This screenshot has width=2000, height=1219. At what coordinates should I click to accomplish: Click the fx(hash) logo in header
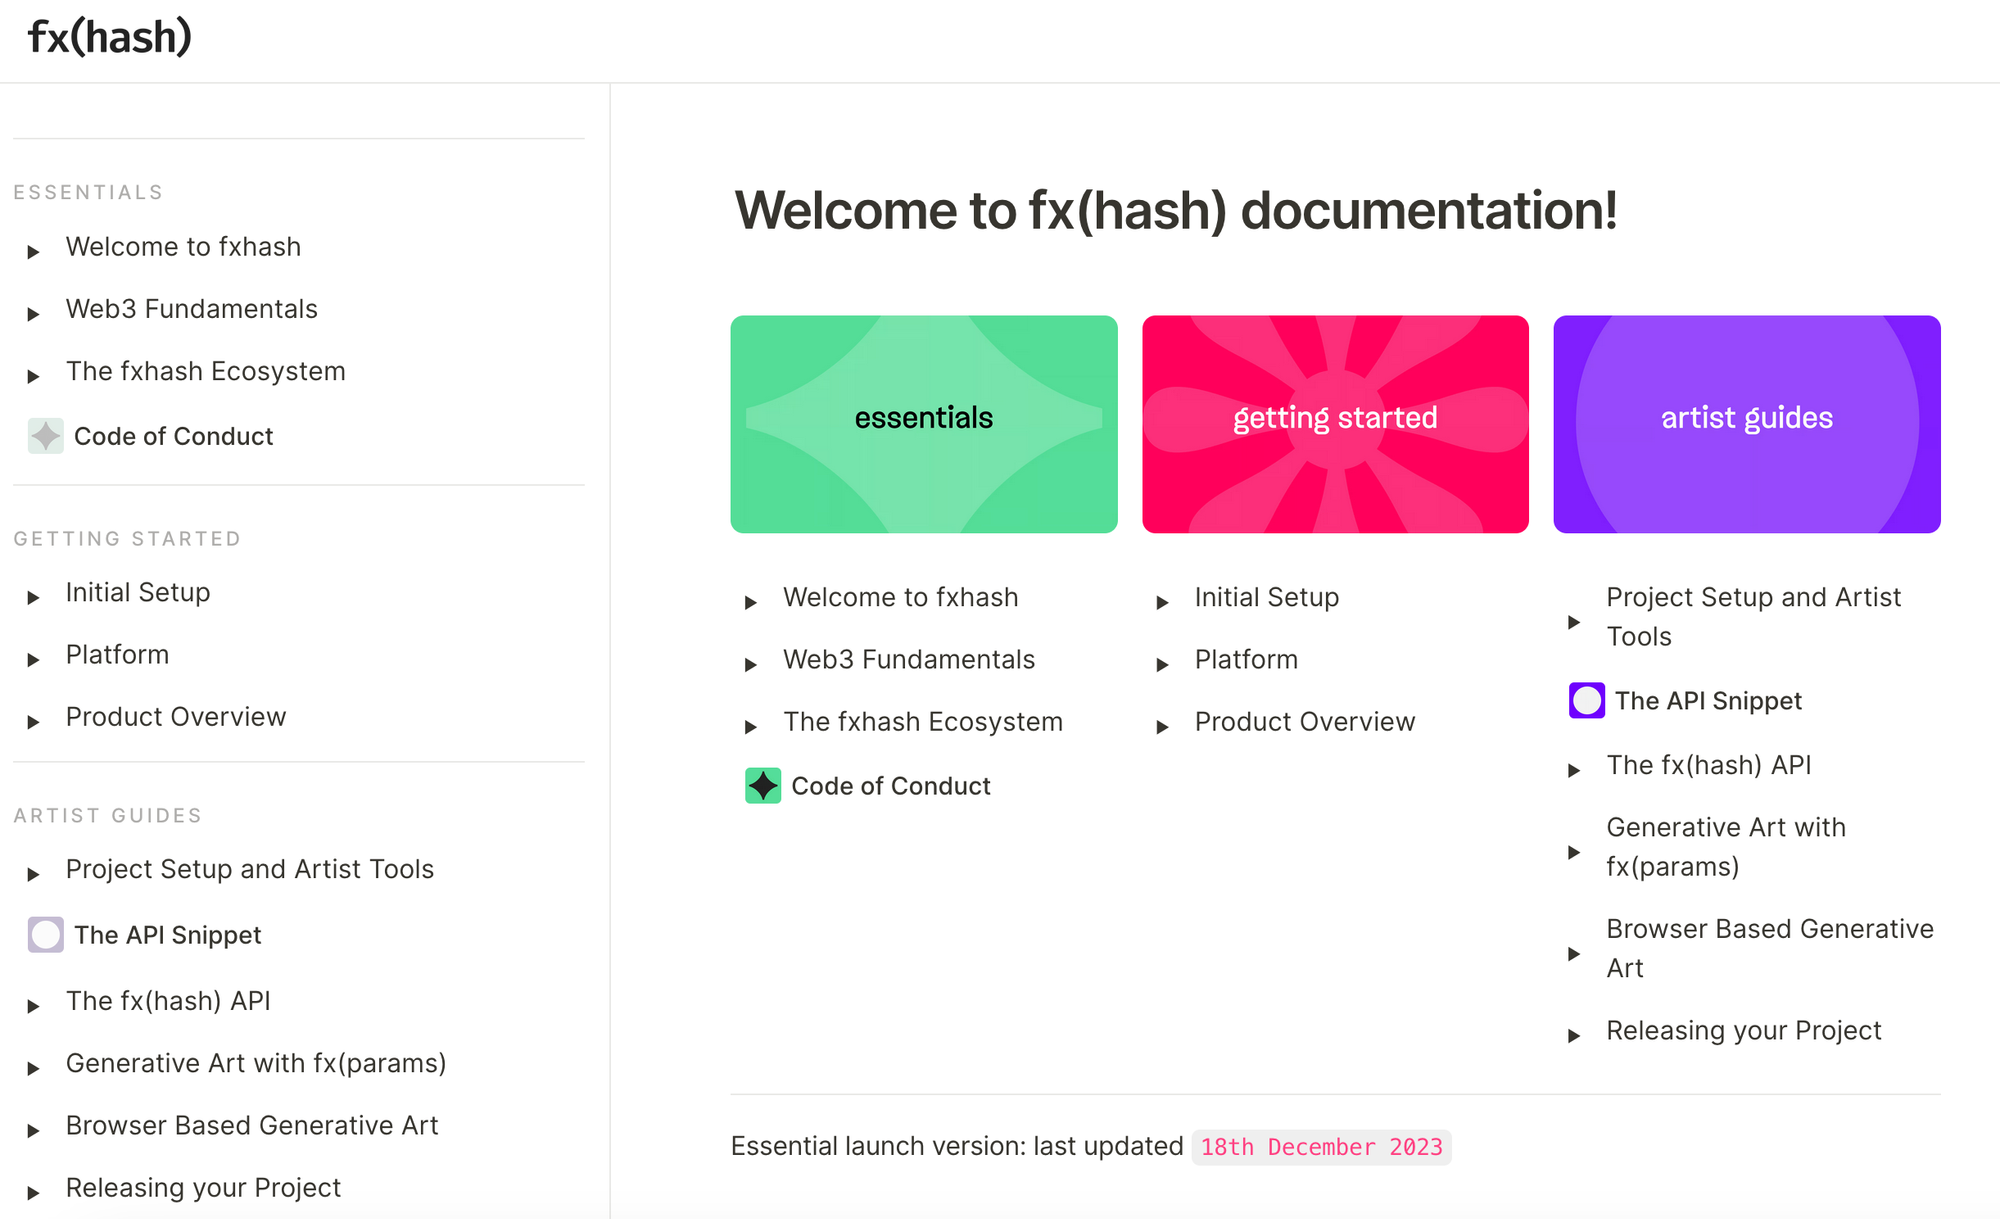tap(109, 38)
